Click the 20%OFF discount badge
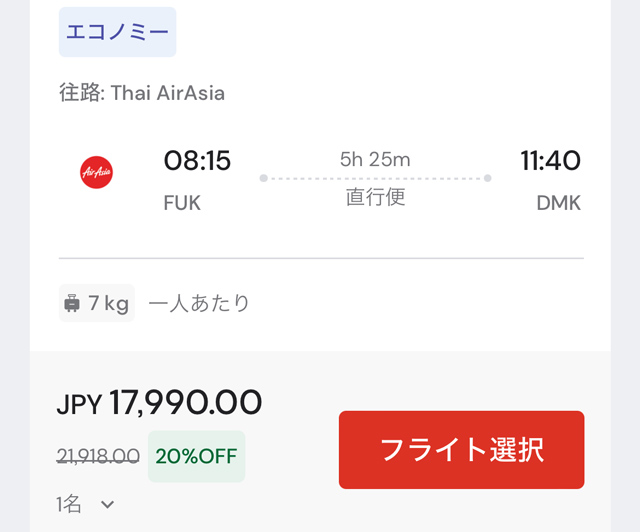The height and width of the screenshot is (532, 640). [x=196, y=456]
